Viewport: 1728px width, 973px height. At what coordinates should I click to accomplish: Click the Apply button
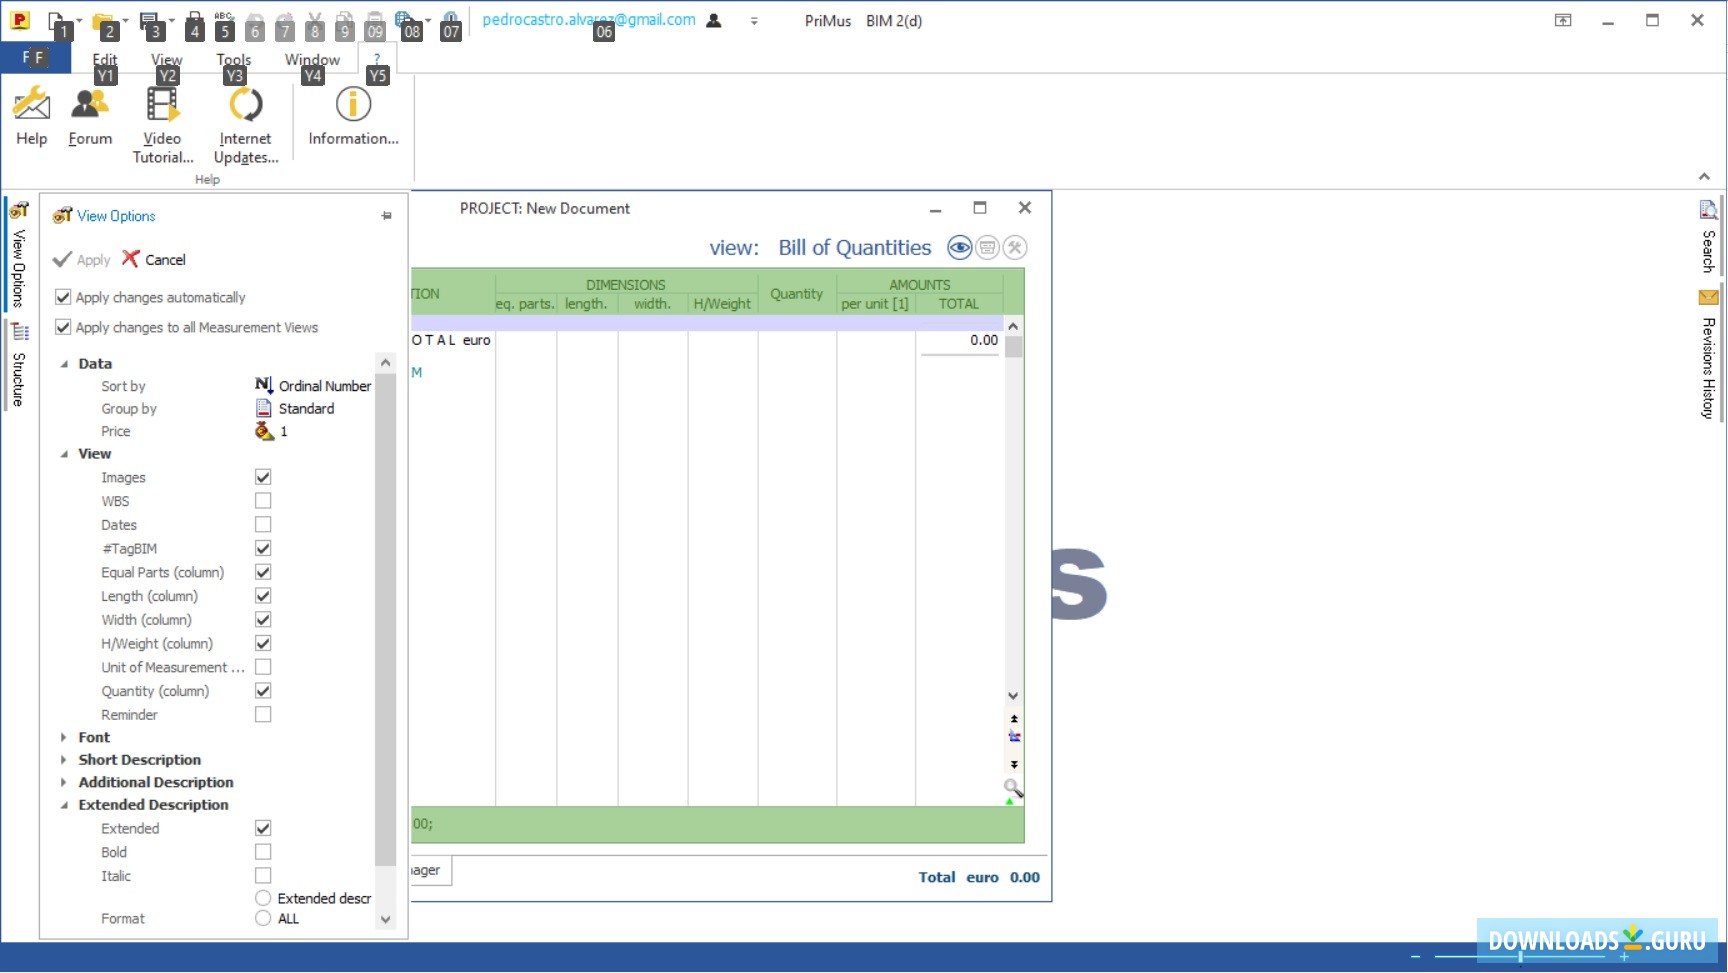click(82, 259)
